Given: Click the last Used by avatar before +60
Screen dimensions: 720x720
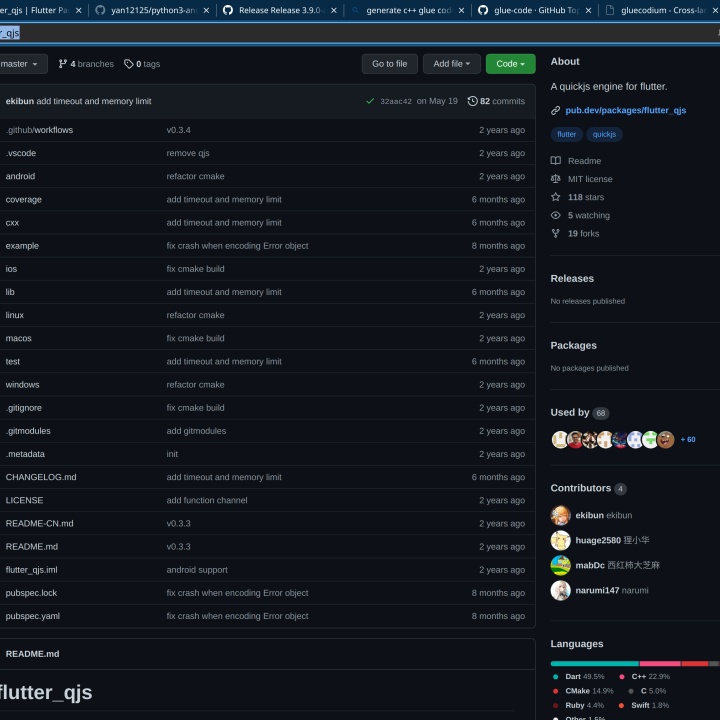Looking at the screenshot, I should [665, 439].
